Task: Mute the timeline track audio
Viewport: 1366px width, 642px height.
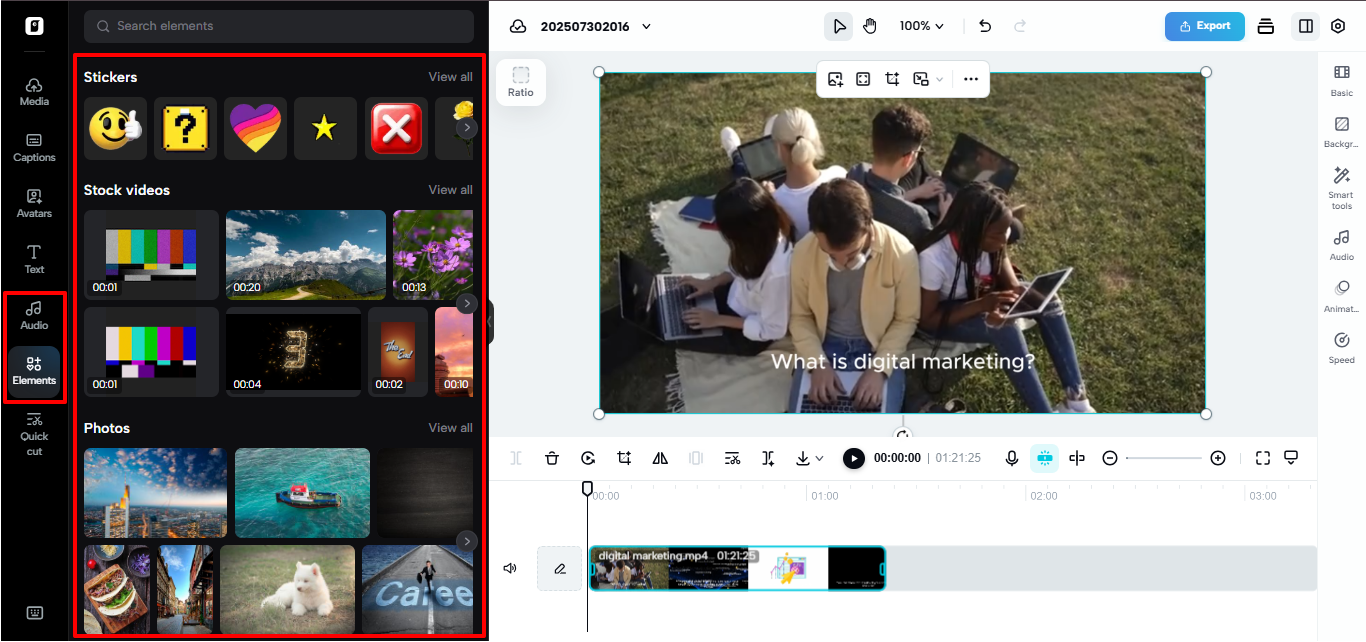Action: click(509, 568)
